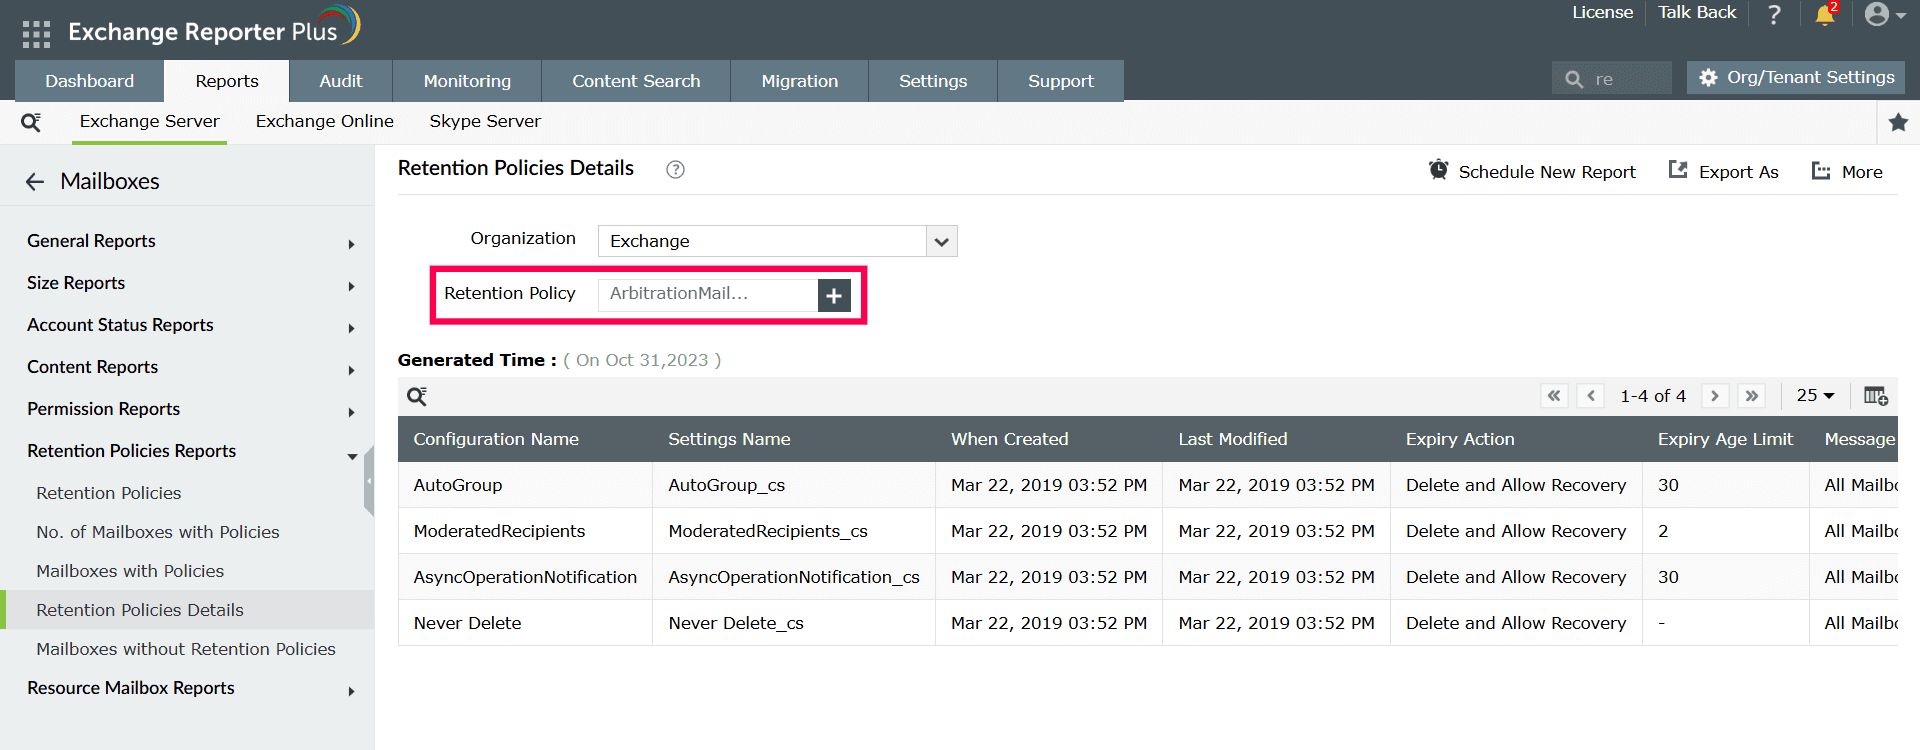Screen dimensions: 1920x750
Task: Go to next page of results
Action: click(x=1715, y=396)
